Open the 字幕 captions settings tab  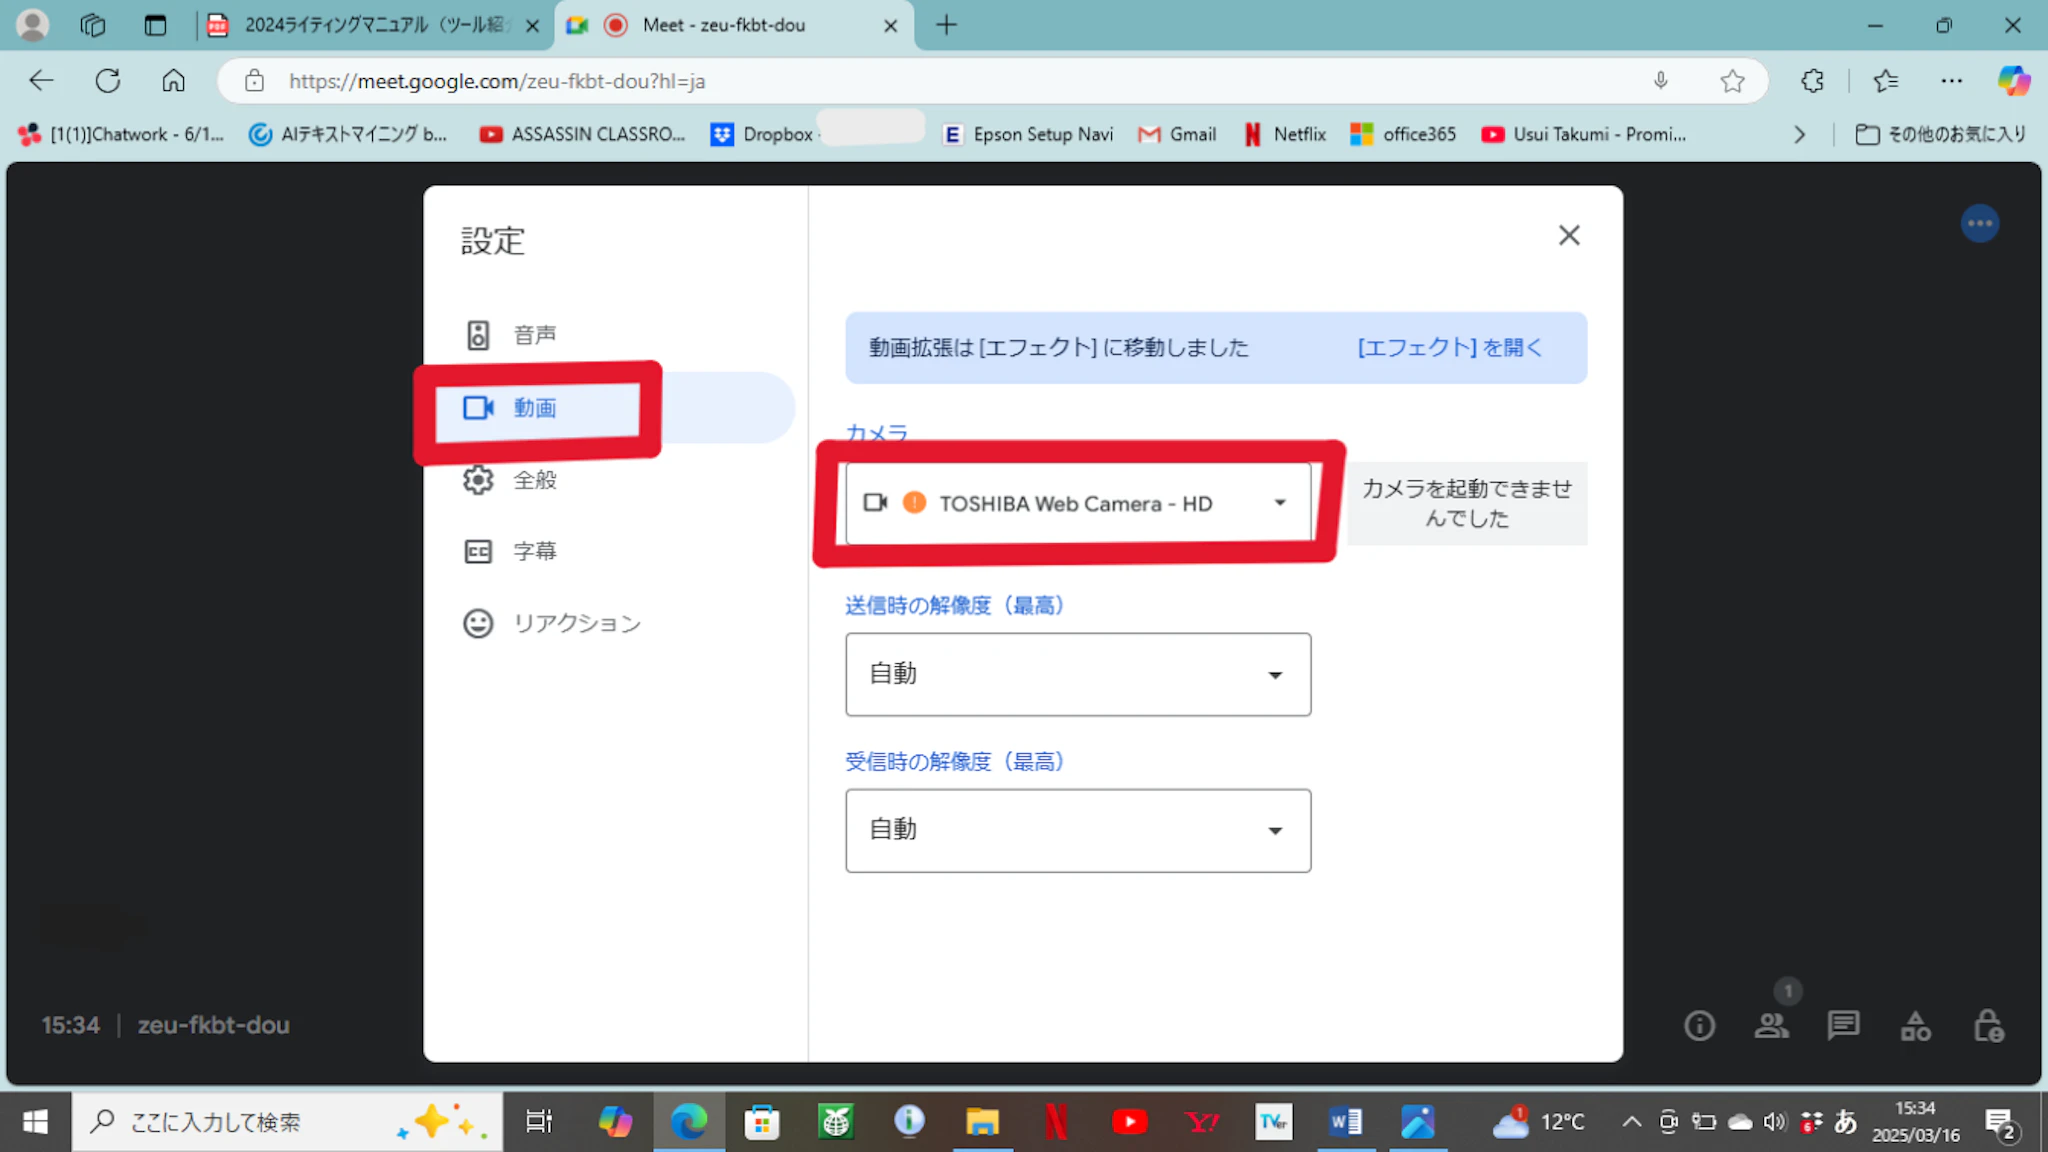534,551
